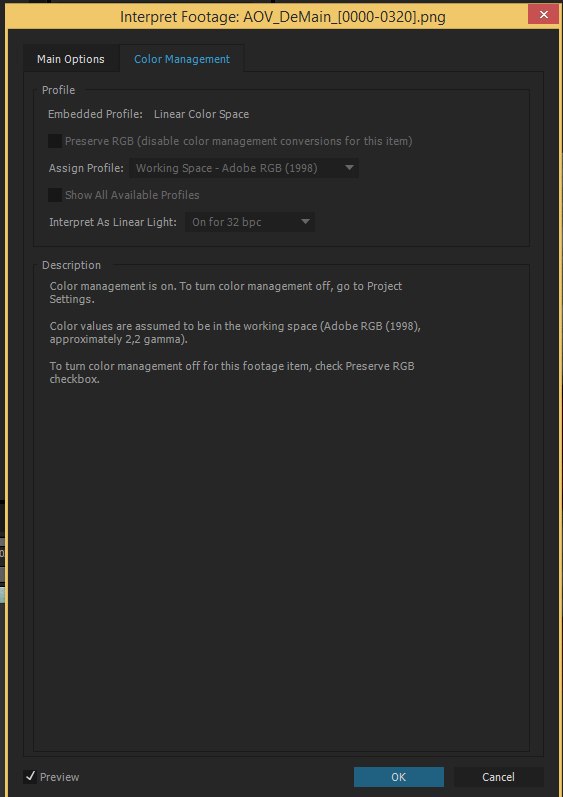Click the 'Profile' group label
563x797 pixels.
[x=58, y=90]
